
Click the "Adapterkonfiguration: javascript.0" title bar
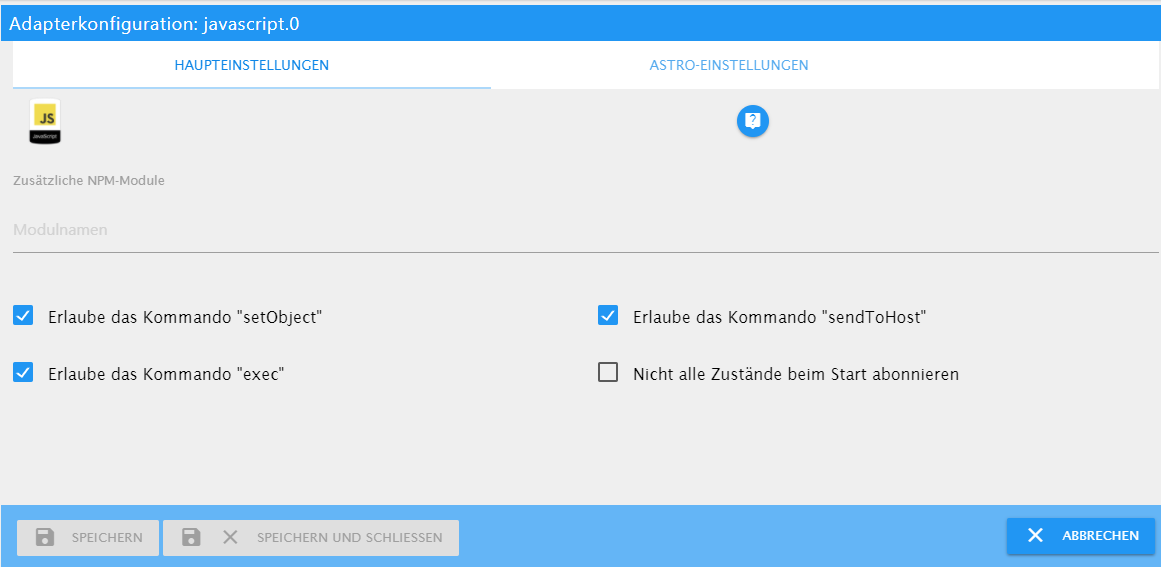tap(580, 24)
